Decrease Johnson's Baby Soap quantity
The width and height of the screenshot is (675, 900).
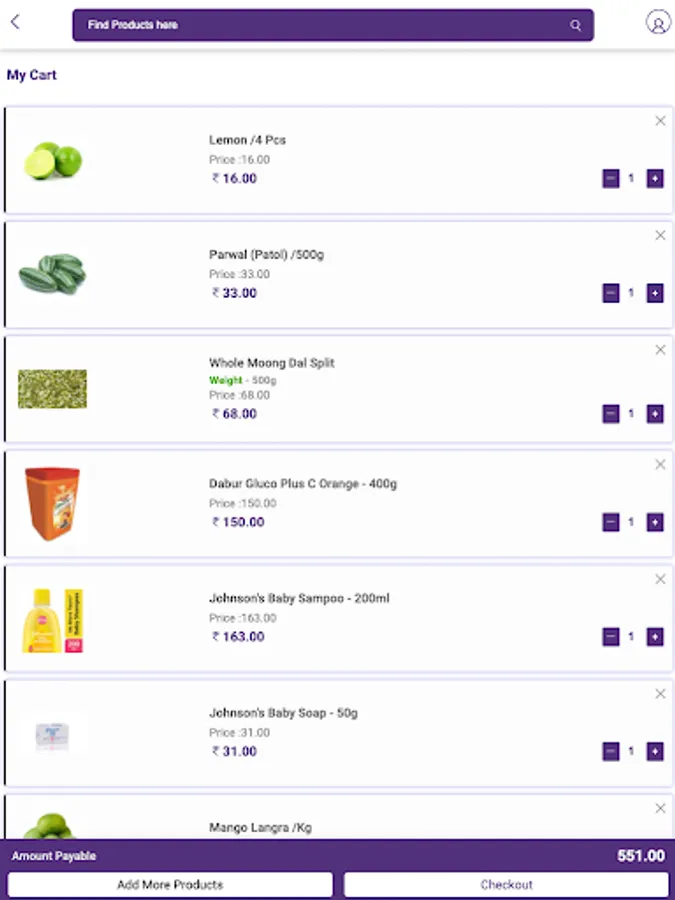pyautogui.click(x=611, y=752)
